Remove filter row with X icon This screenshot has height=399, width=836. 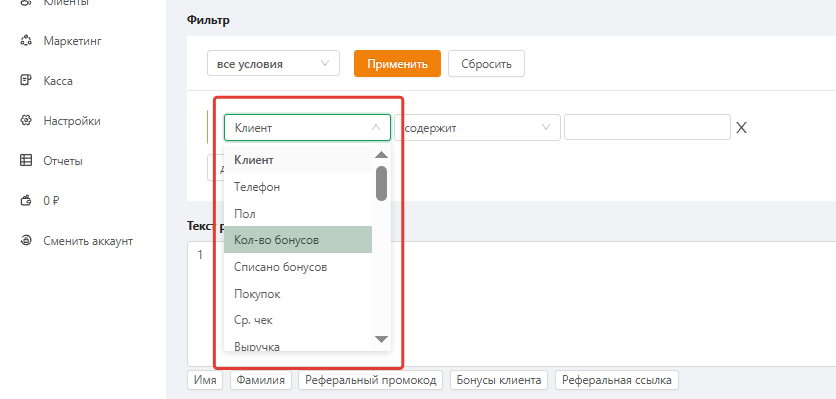pyautogui.click(x=741, y=127)
